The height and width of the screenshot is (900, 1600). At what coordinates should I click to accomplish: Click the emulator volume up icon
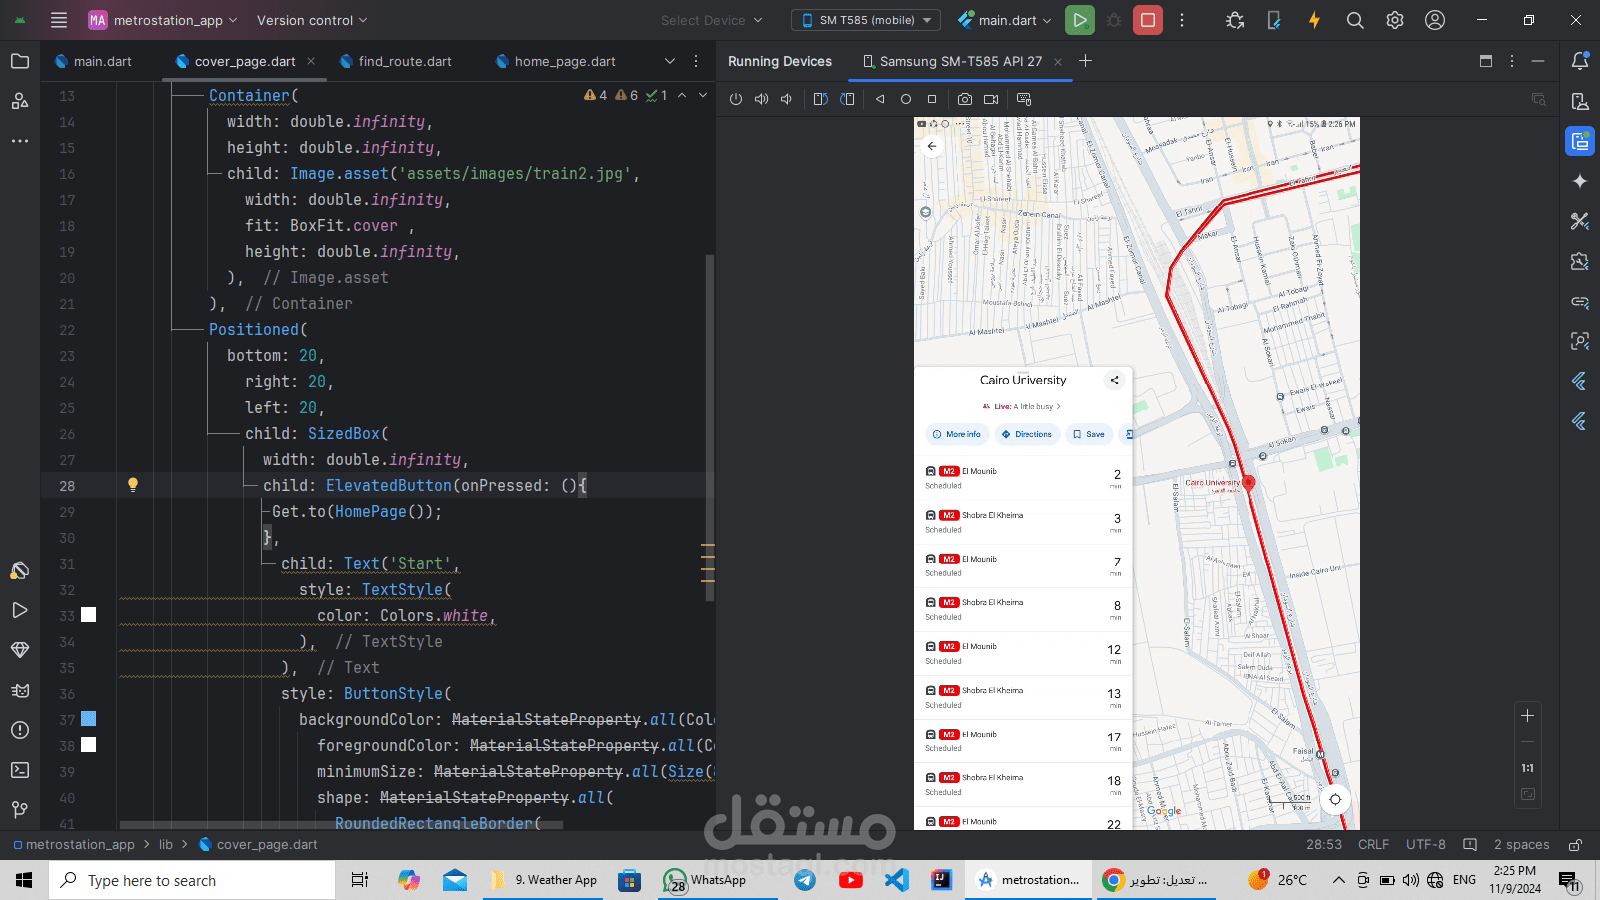[x=761, y=99]
